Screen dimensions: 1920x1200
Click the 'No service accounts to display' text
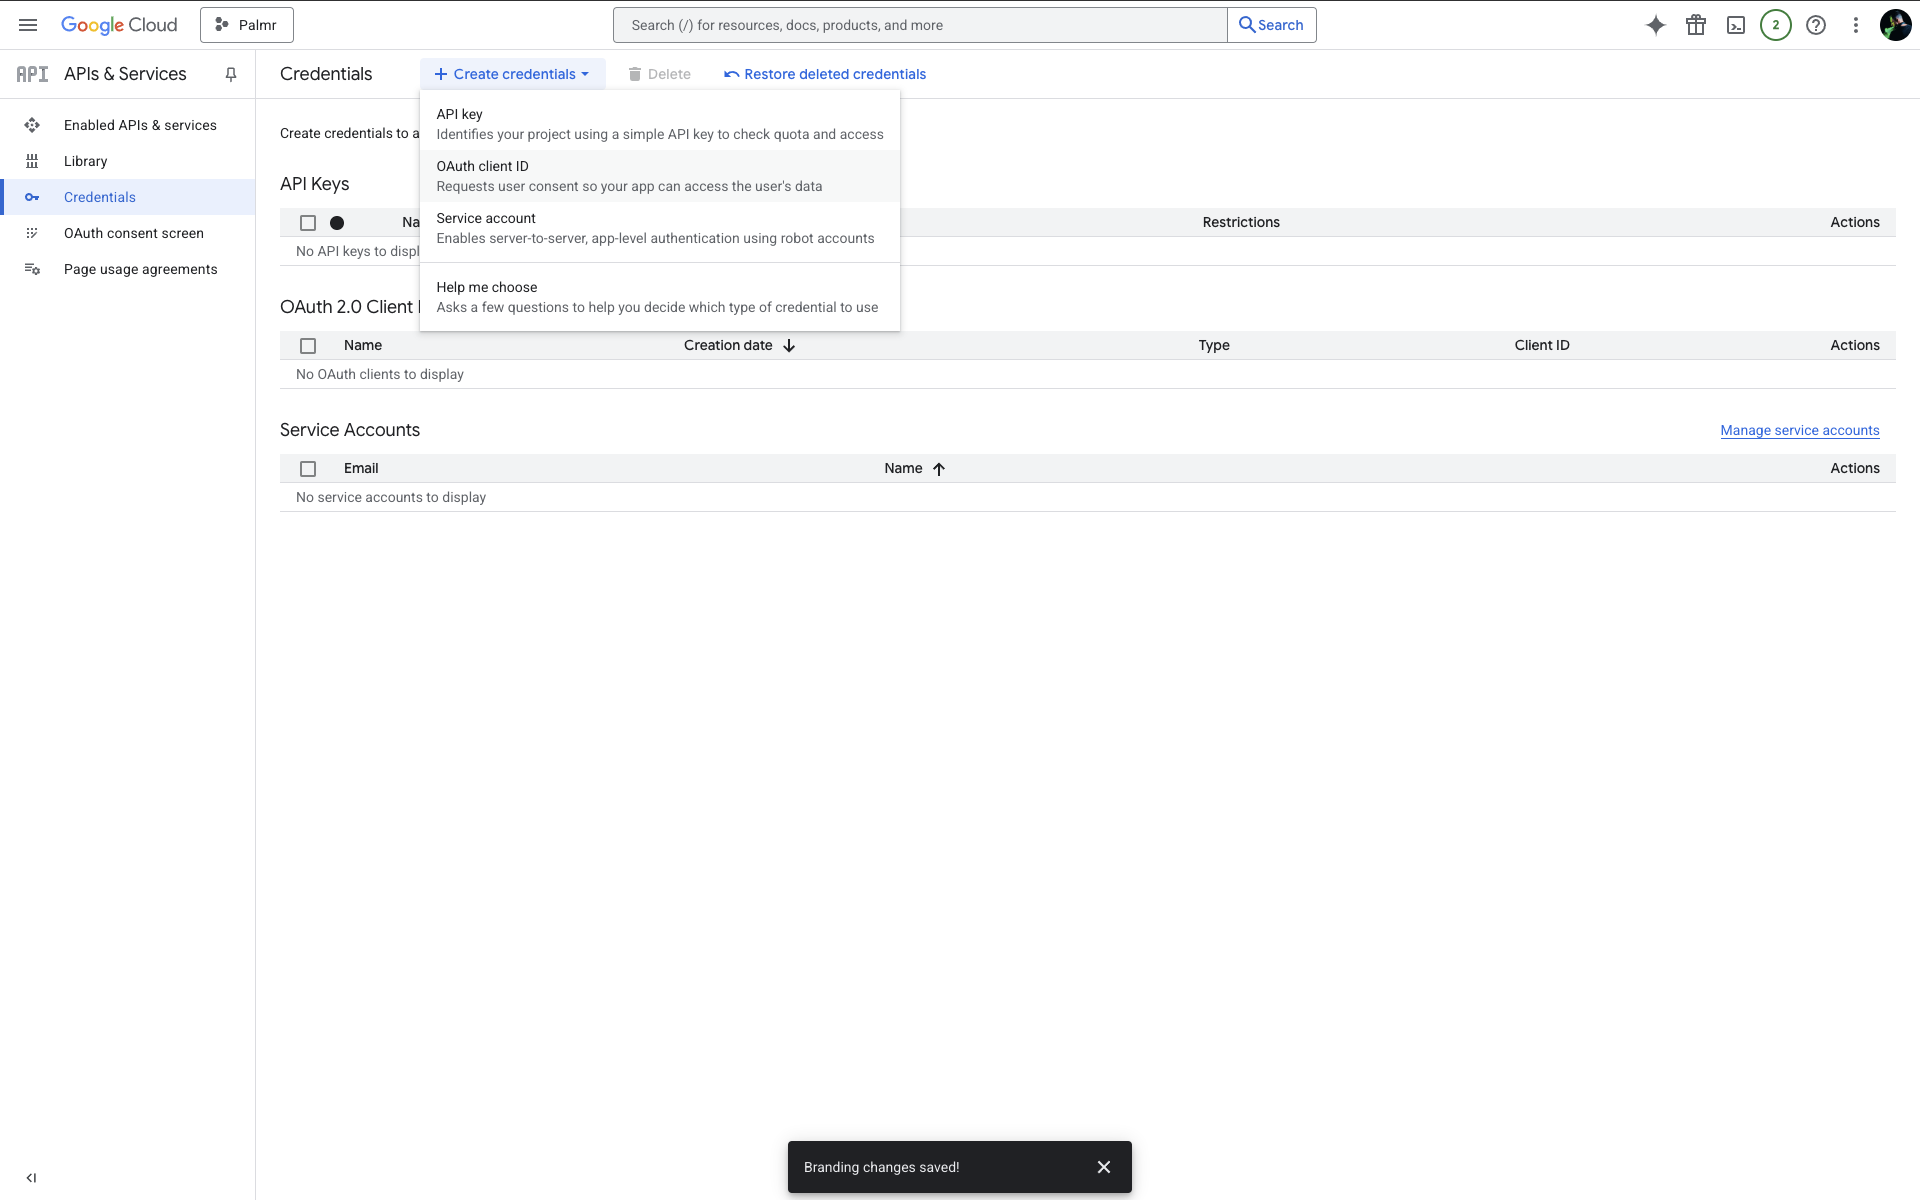click(391, 497)
